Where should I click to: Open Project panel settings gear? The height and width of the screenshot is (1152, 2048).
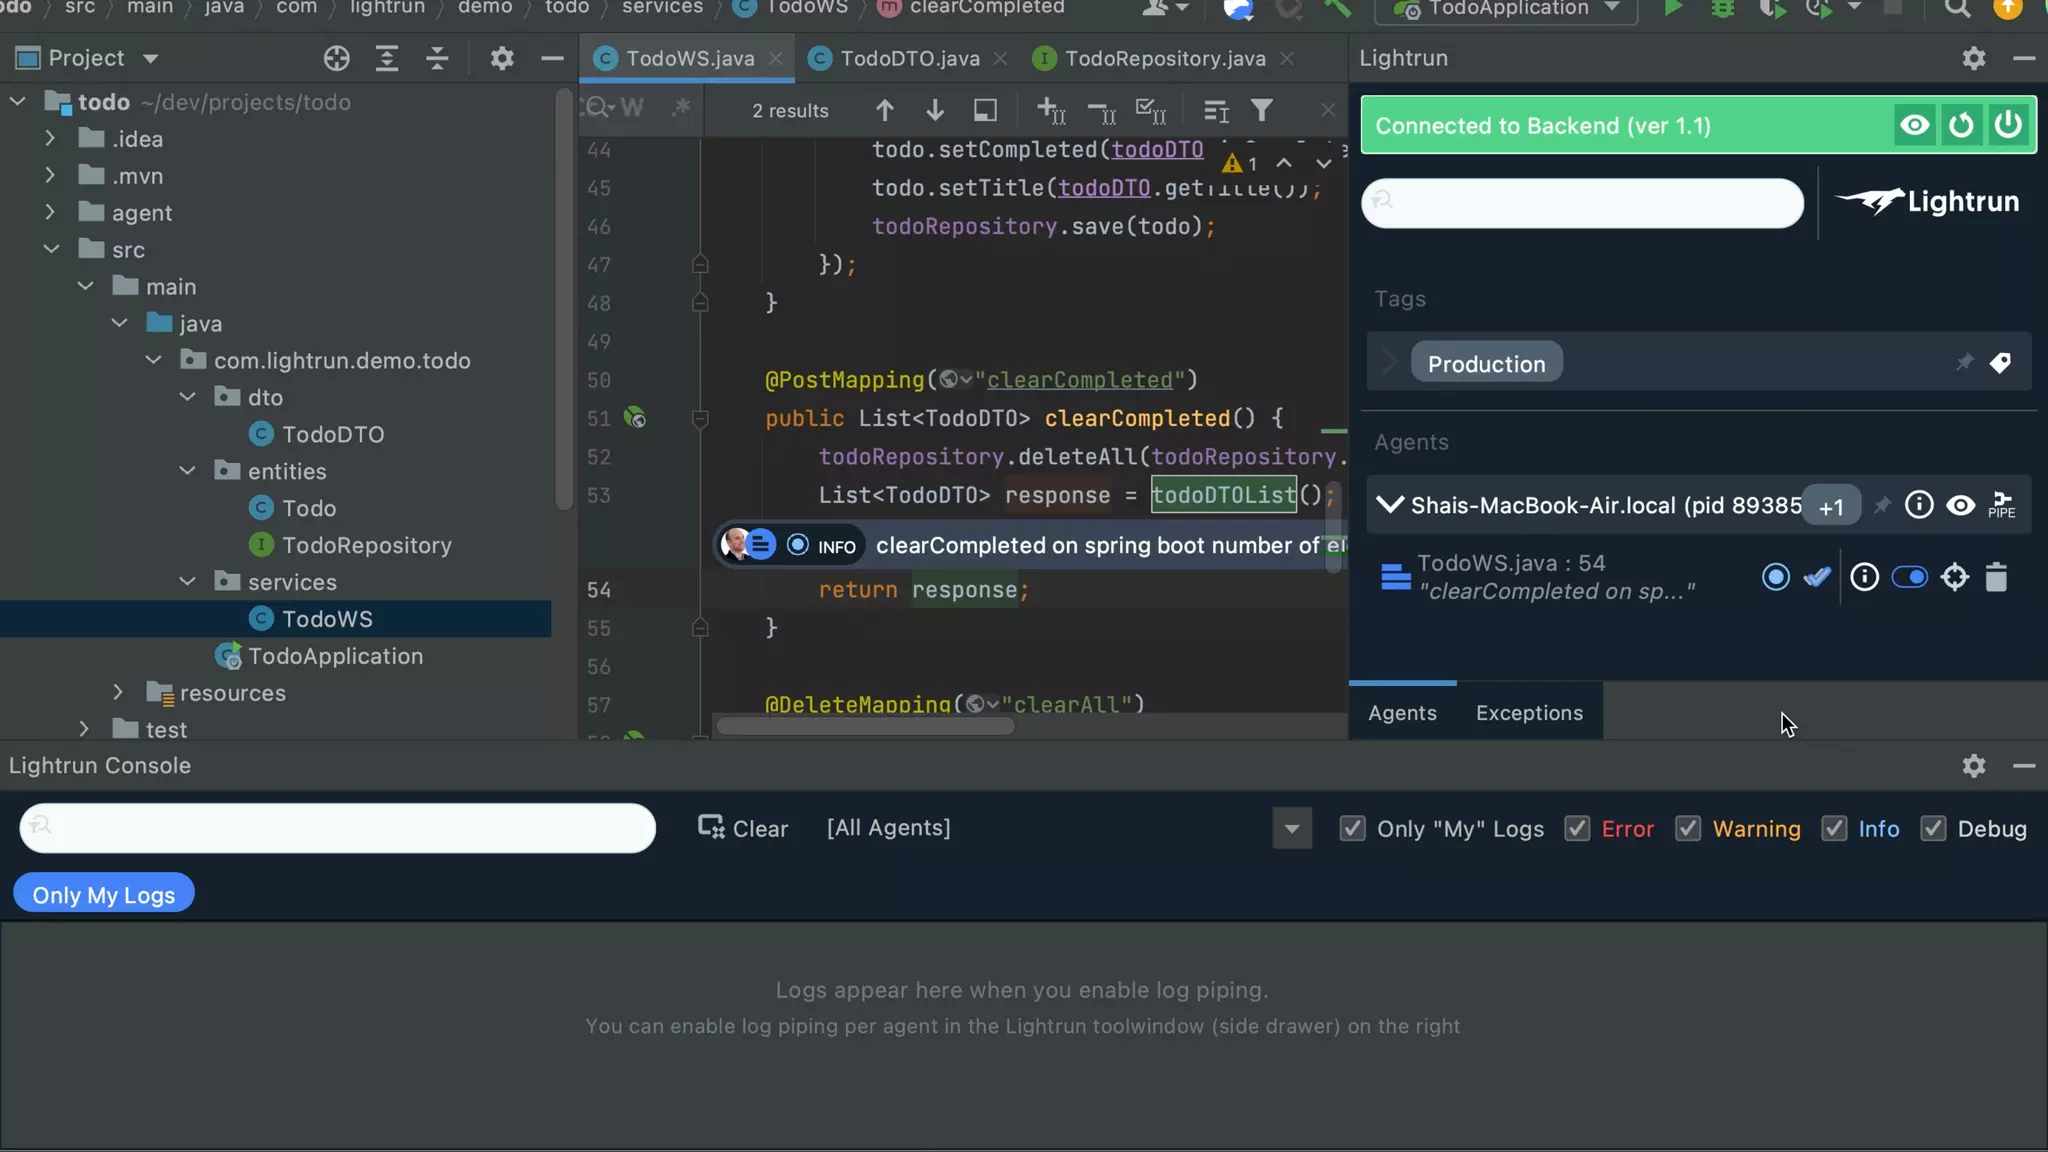coord(502,58)
